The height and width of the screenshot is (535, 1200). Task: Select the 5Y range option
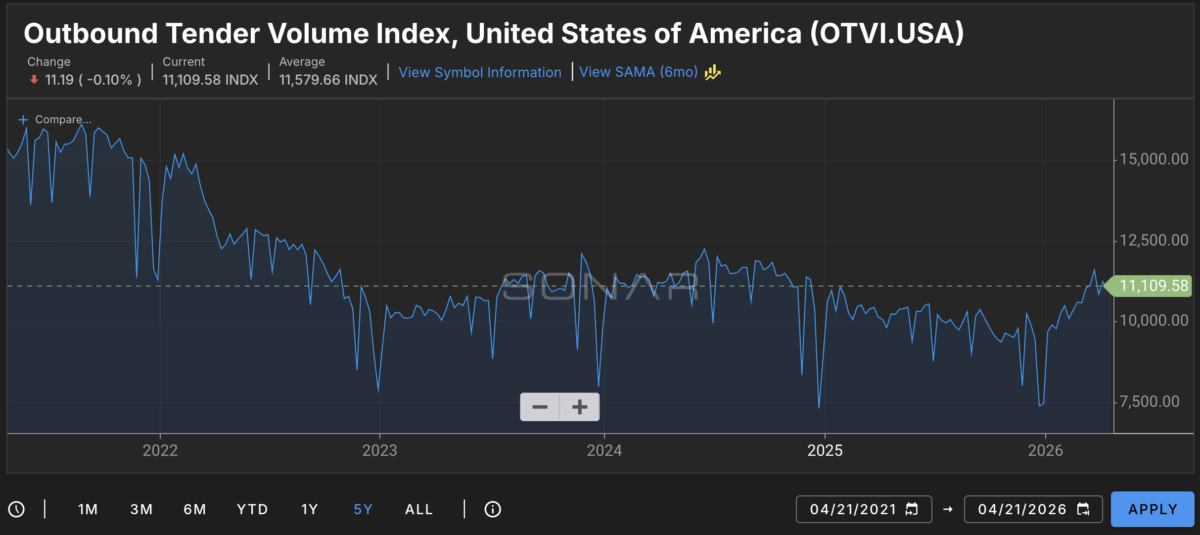[363, 509]
